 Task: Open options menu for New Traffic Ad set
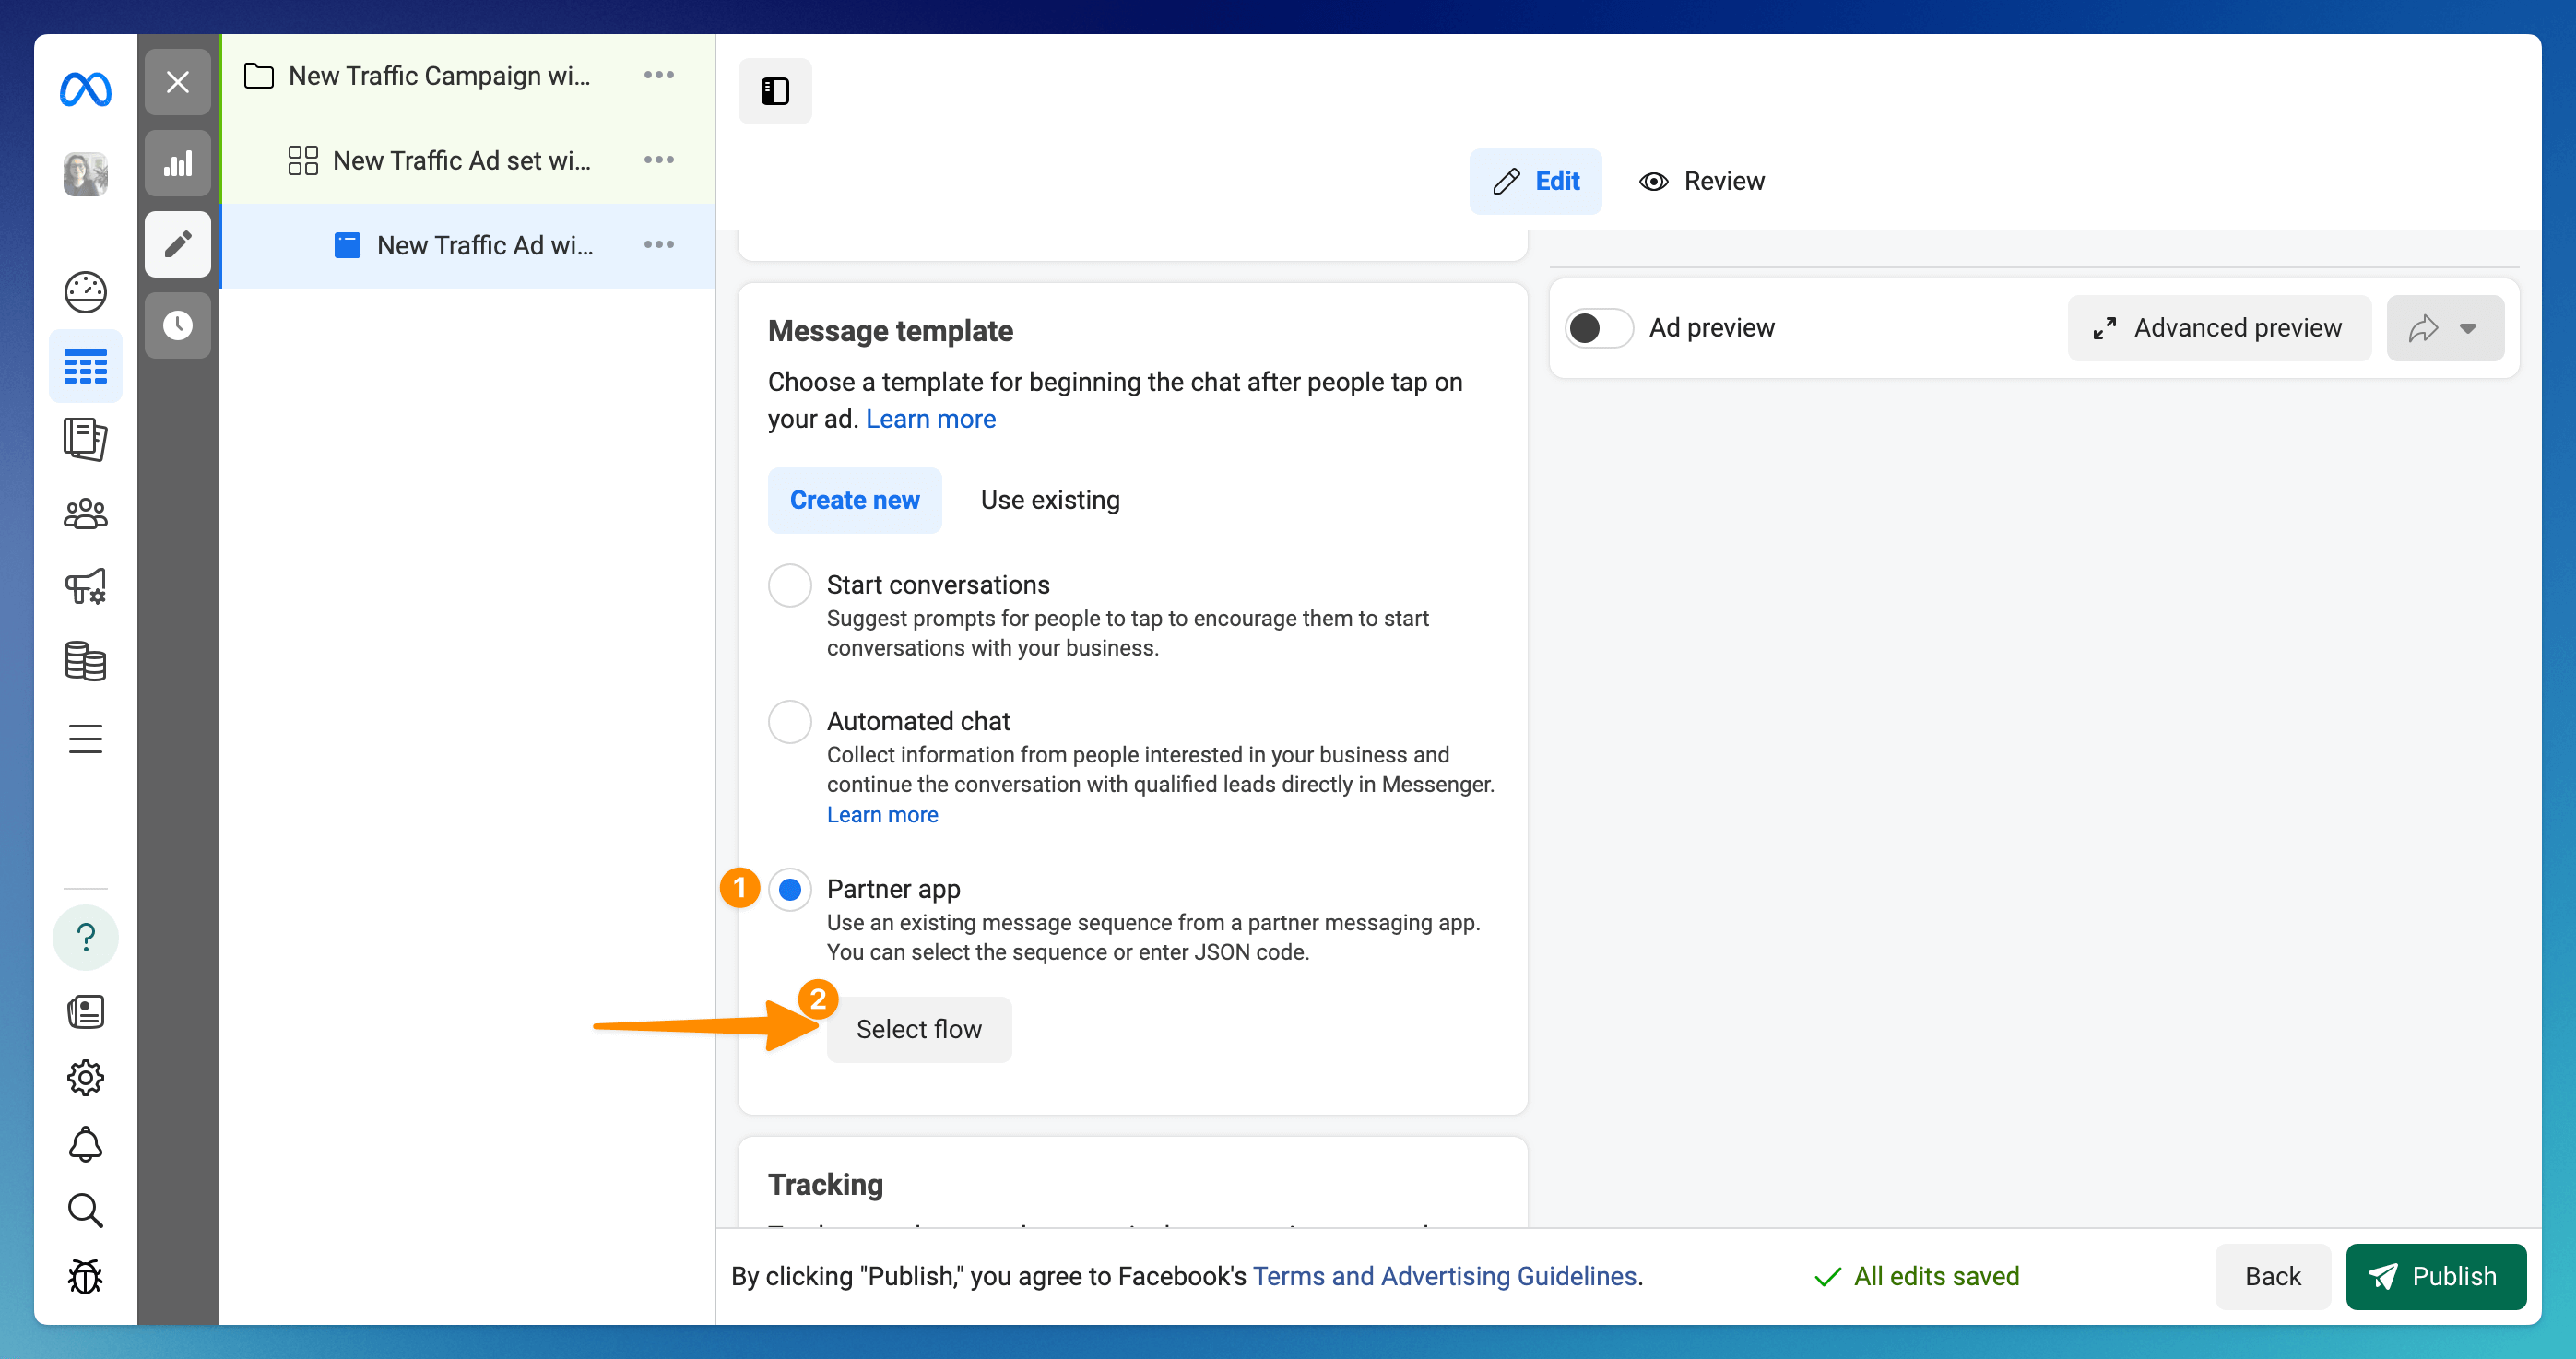(658, 160)
